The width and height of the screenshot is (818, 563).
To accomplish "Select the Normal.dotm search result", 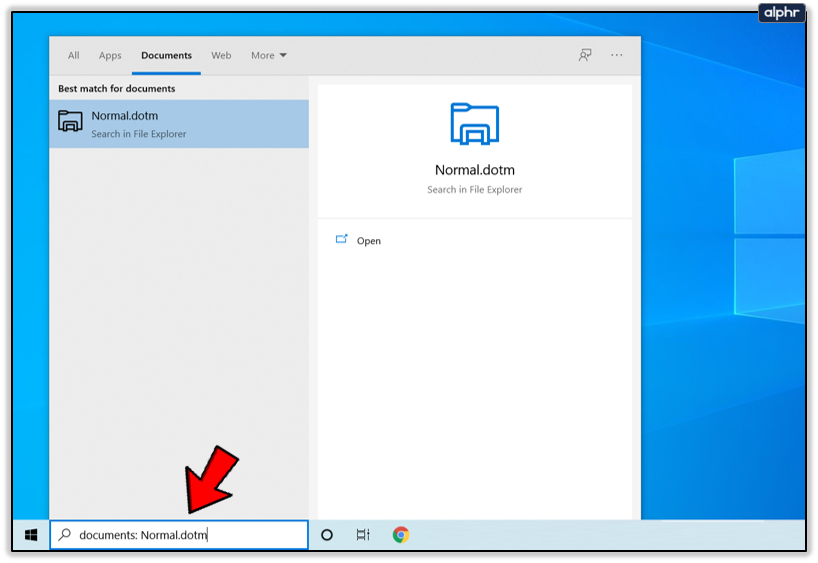I will point(179,124).
